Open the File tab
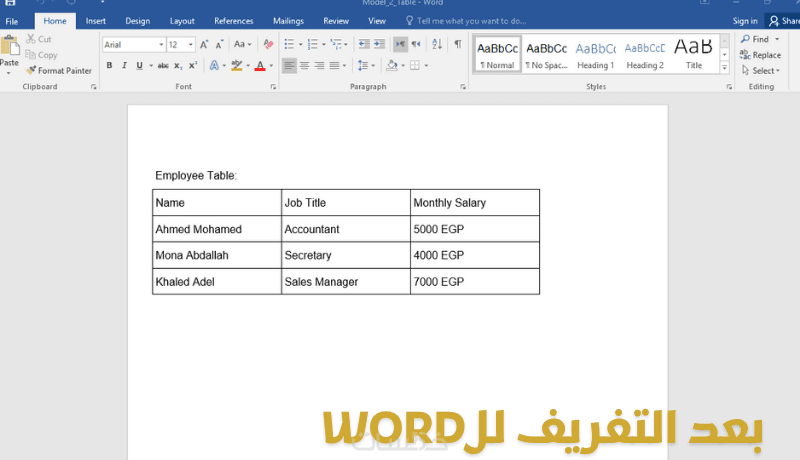800x460 pixels. pos(12,21)
